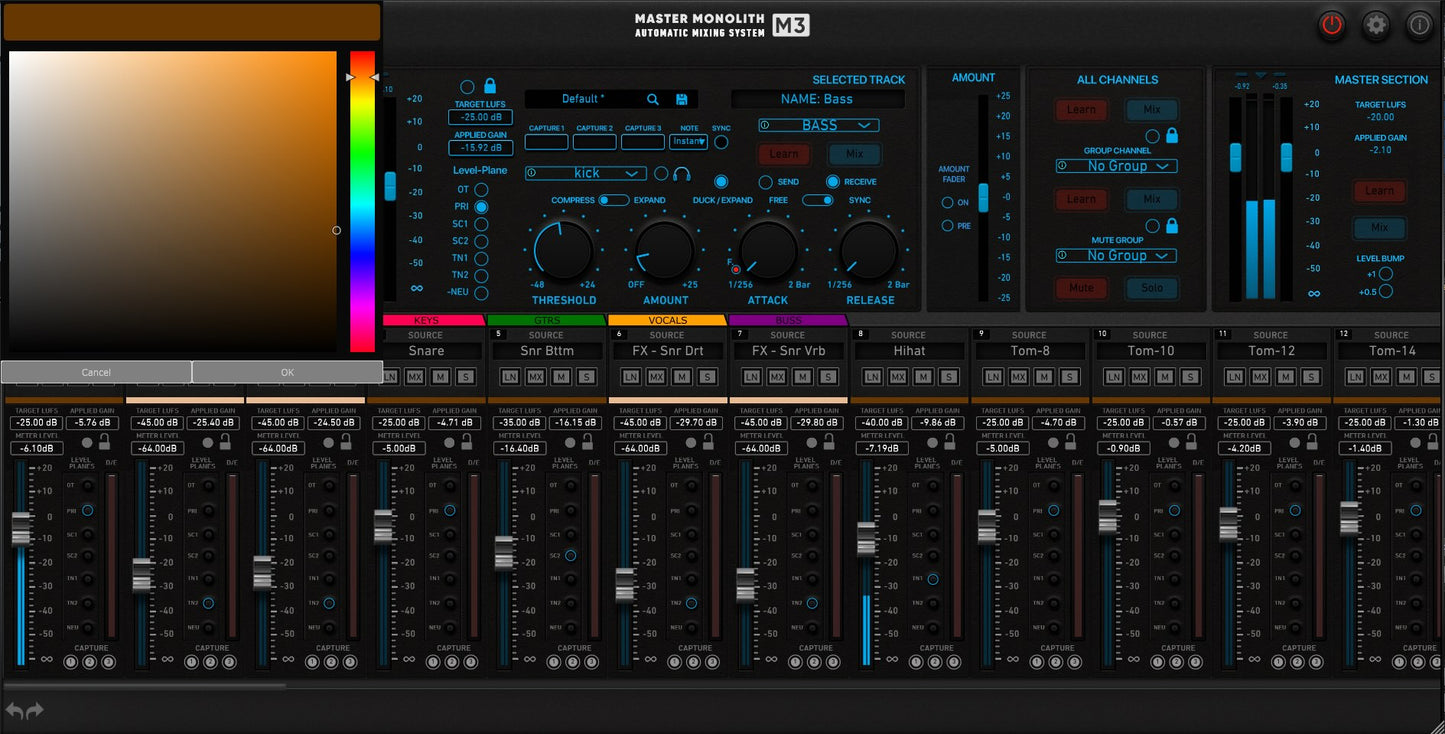Click the power button top right

[1331, 25]
